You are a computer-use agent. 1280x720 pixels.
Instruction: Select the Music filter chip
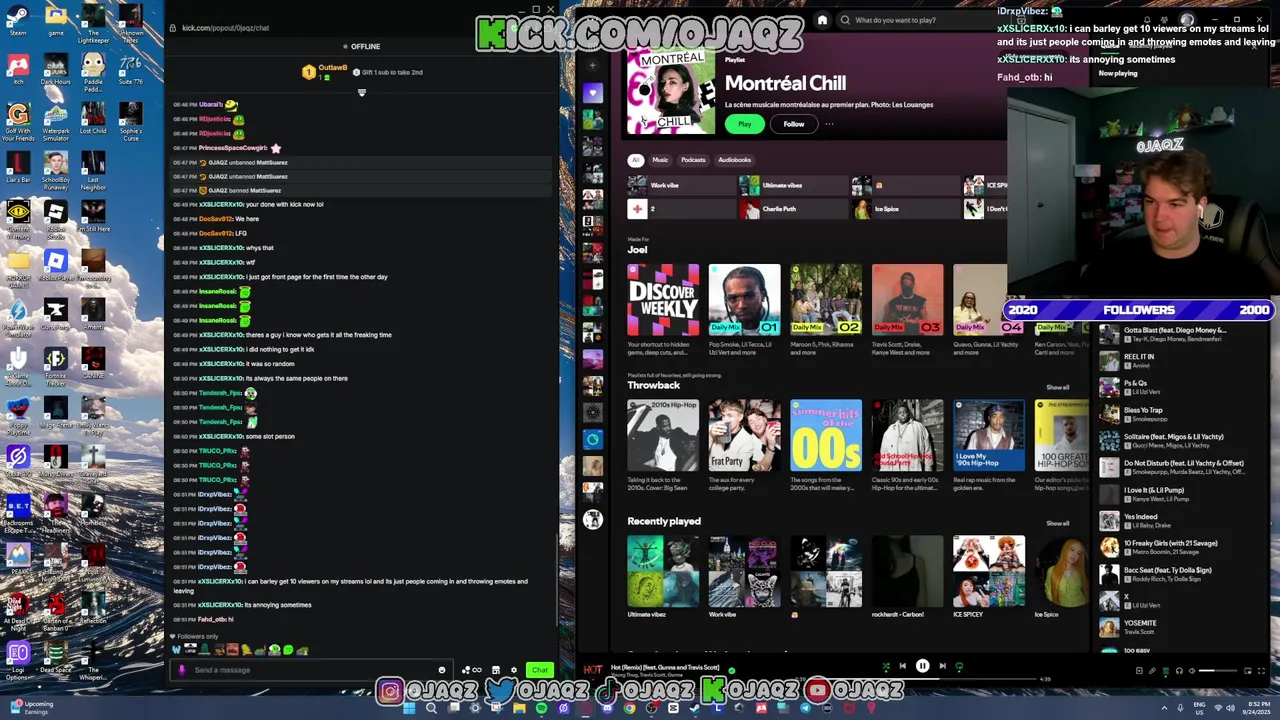660,160
